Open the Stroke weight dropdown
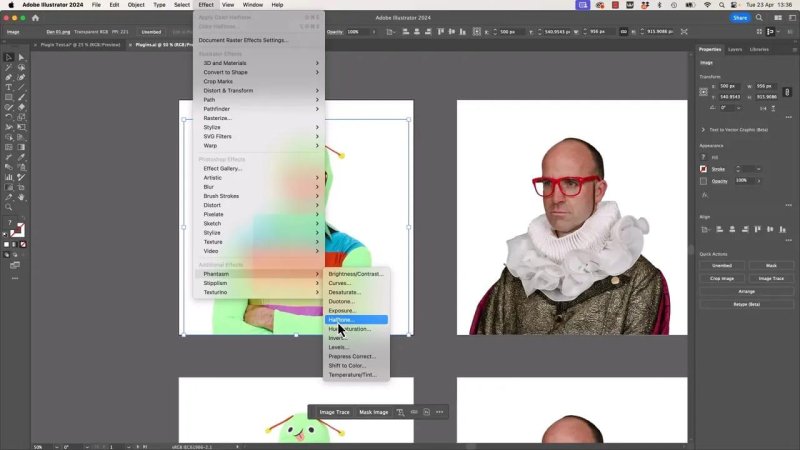800x450 pixels. click(759, 169)
